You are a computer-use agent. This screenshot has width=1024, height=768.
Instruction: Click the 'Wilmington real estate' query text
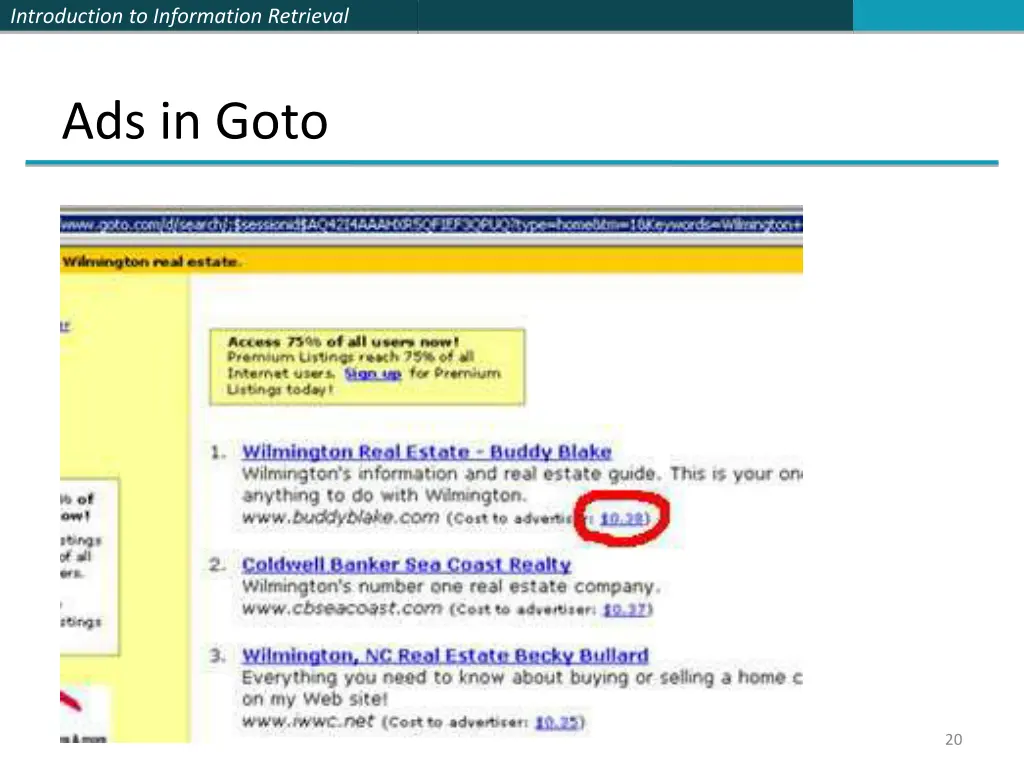(x=152, y=262)
